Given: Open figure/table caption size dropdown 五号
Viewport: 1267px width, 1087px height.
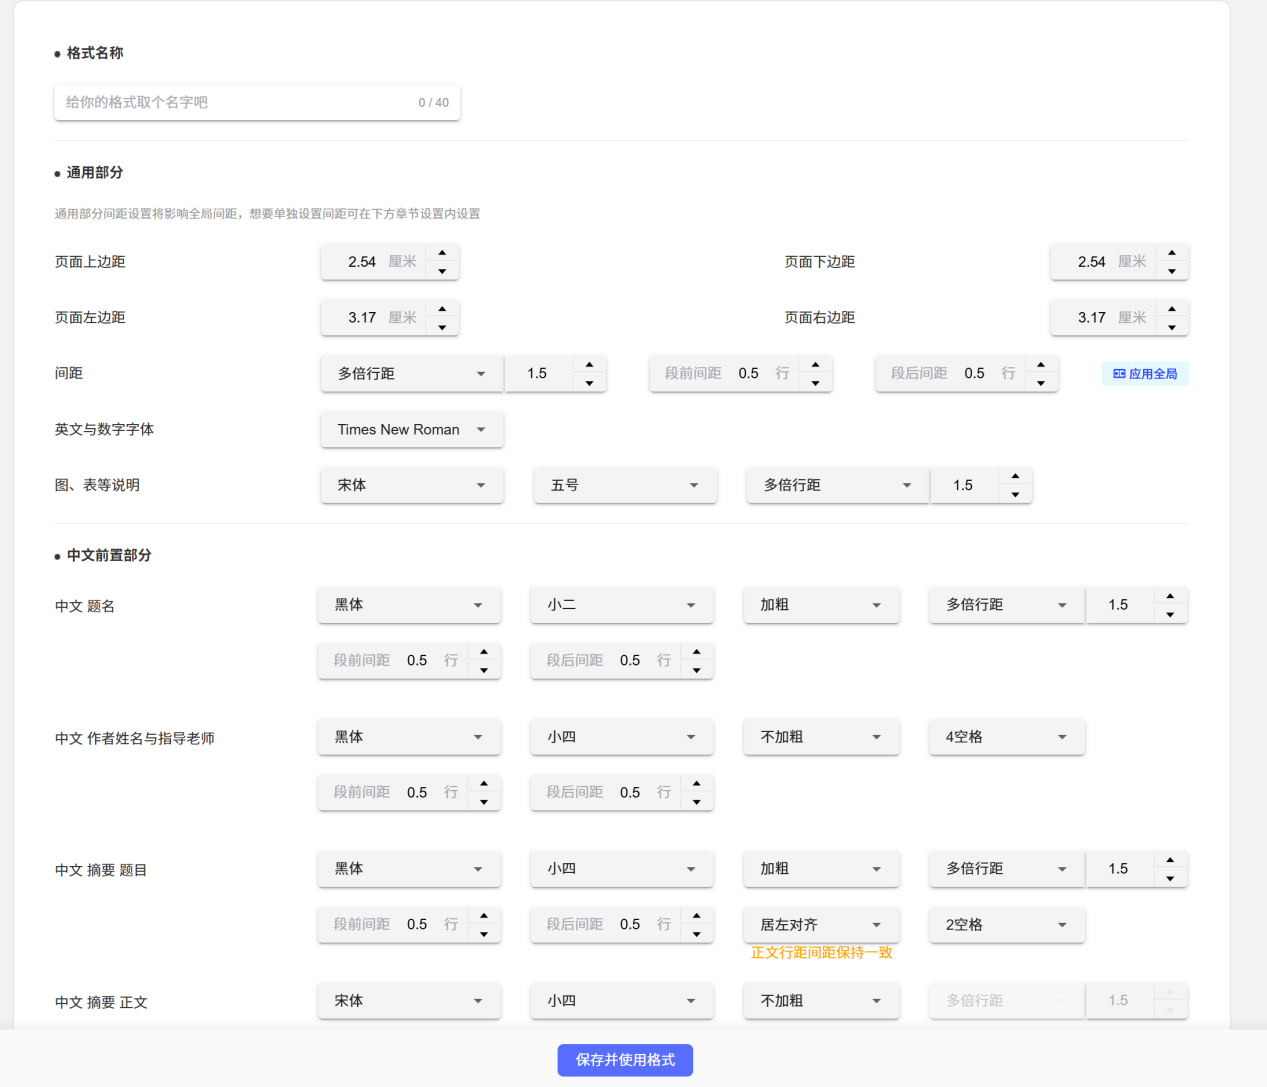Looking at the screenshot, I should click(625, 485).
